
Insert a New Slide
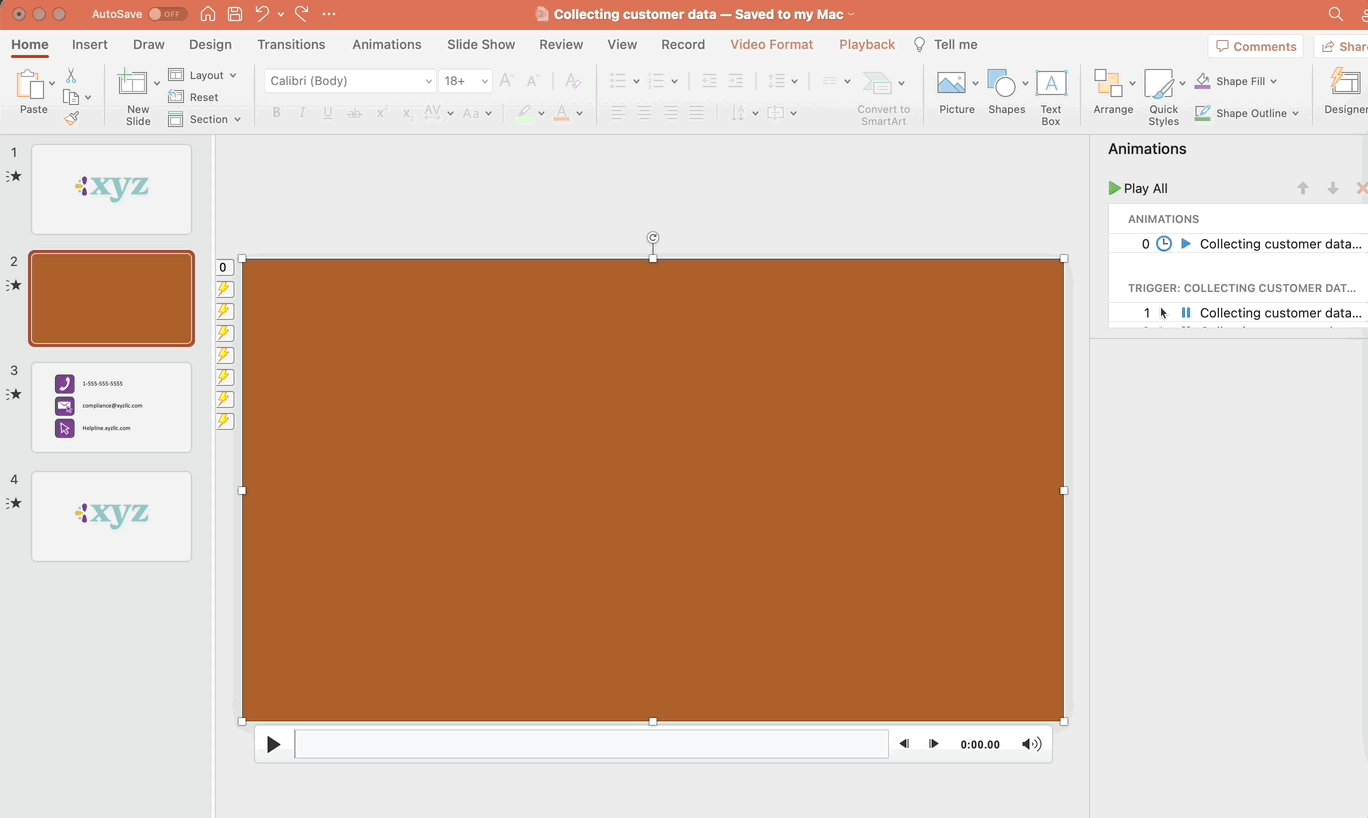coord(138,98)
